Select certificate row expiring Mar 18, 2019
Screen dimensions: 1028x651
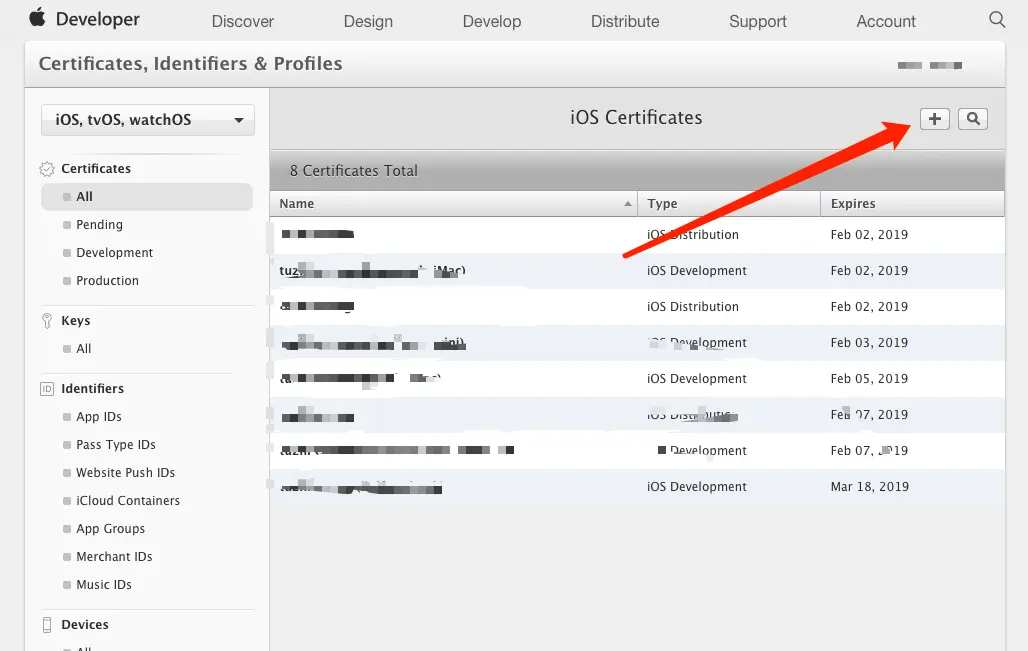point(637,487)
